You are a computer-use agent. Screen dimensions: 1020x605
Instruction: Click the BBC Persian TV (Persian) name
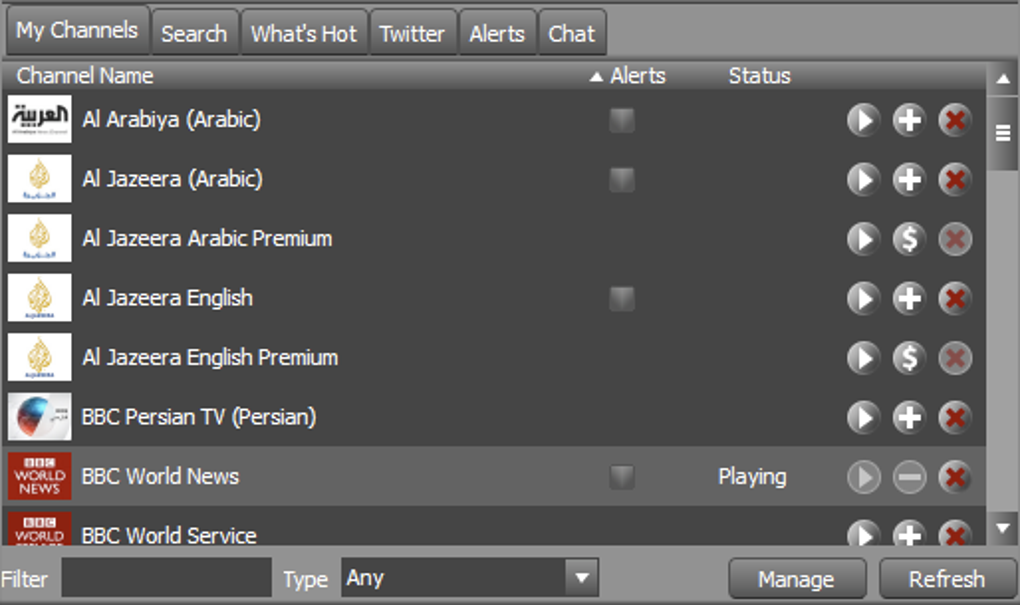pyautogui.click(x=199, y=418)
